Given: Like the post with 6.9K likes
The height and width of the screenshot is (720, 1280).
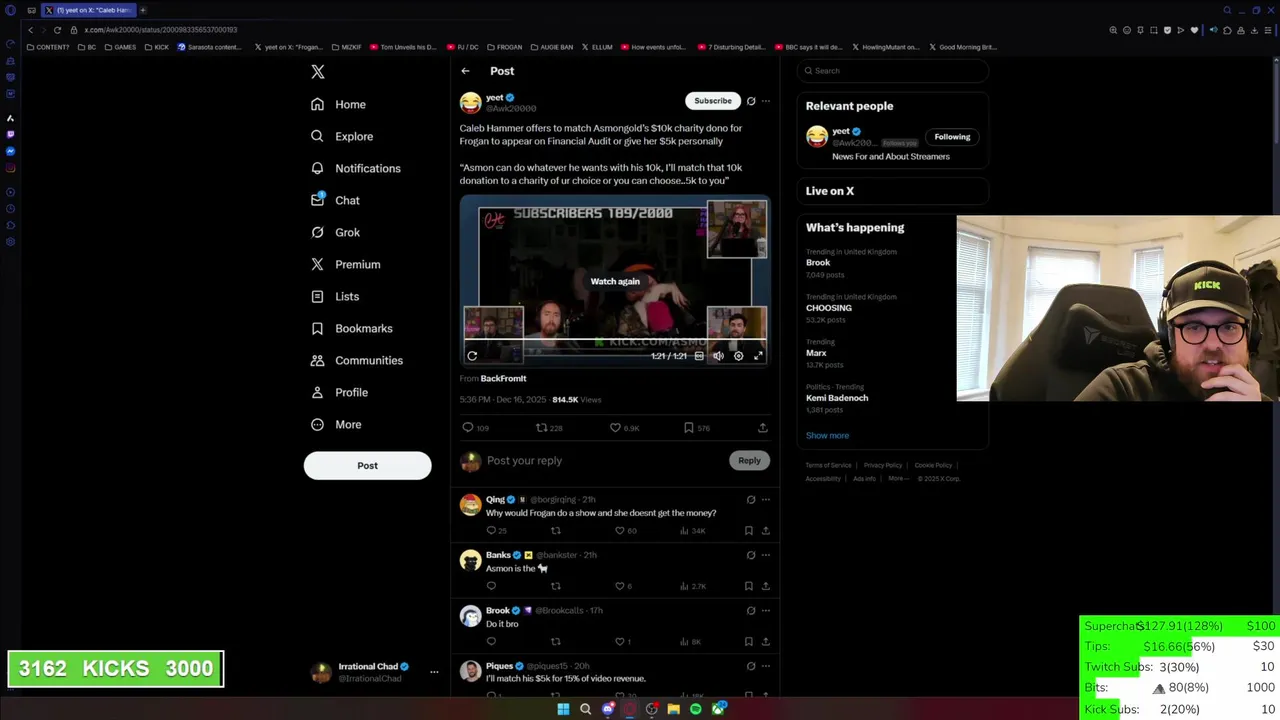Looking at the screenshot, I should 615,428.
